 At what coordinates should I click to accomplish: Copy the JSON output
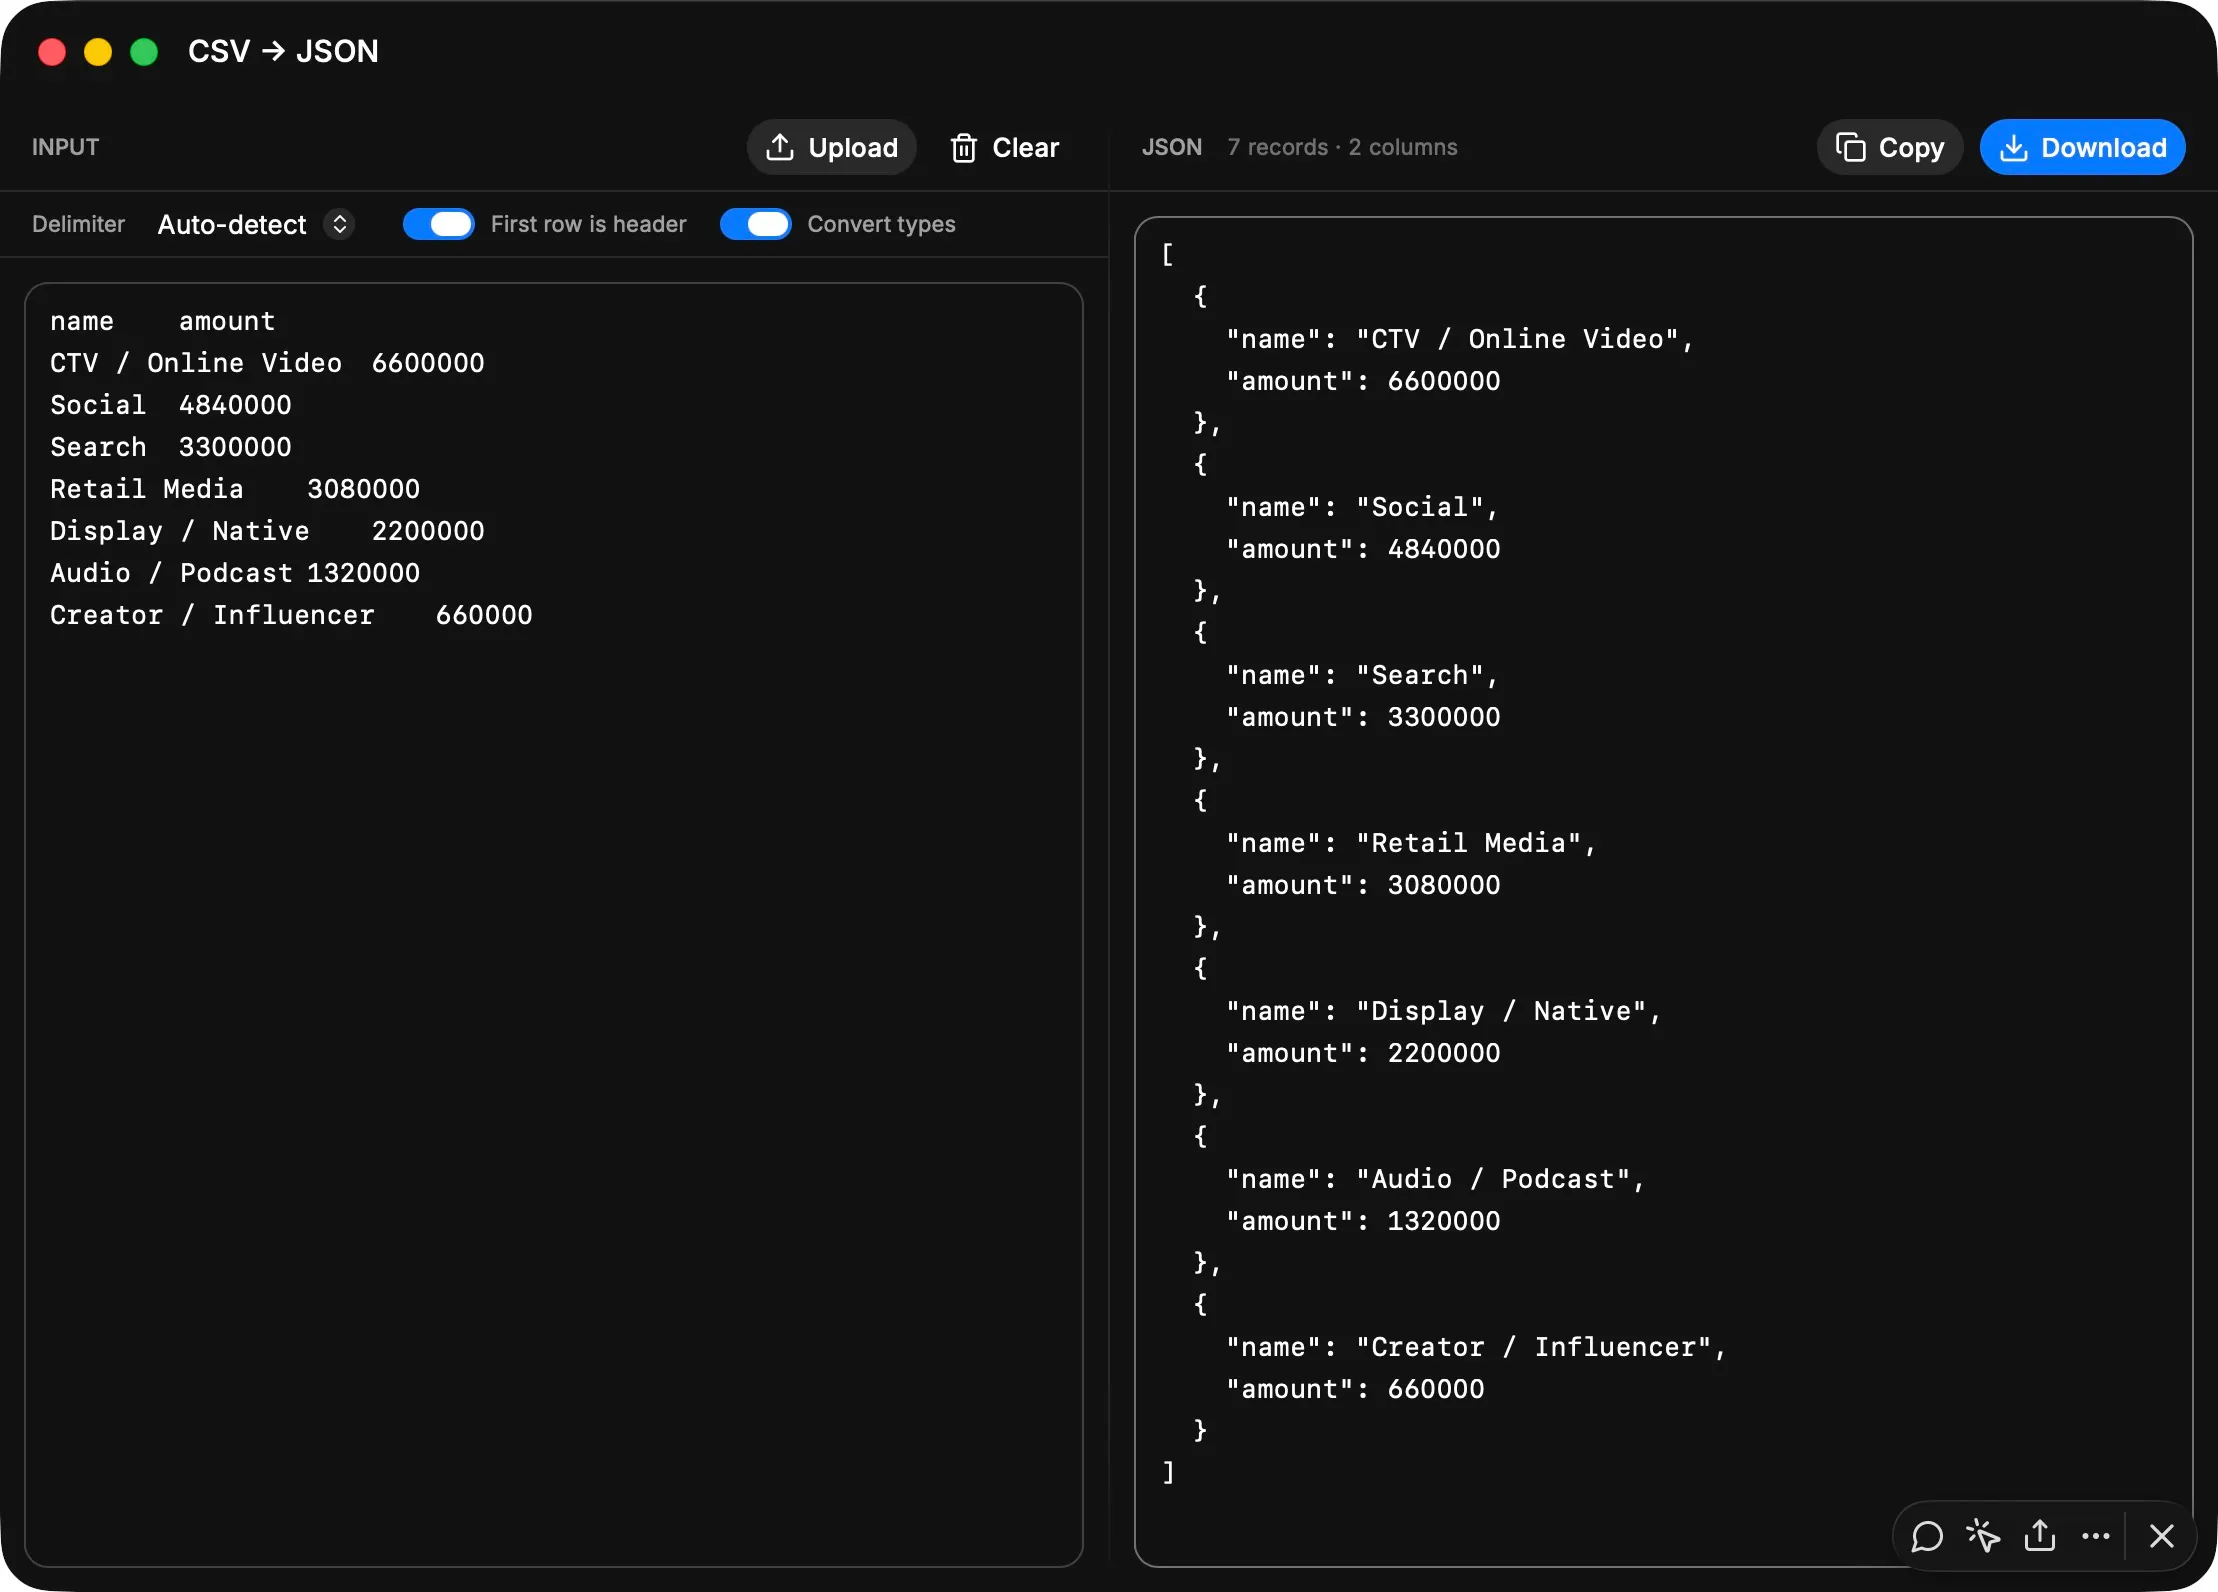point(1890,147)
